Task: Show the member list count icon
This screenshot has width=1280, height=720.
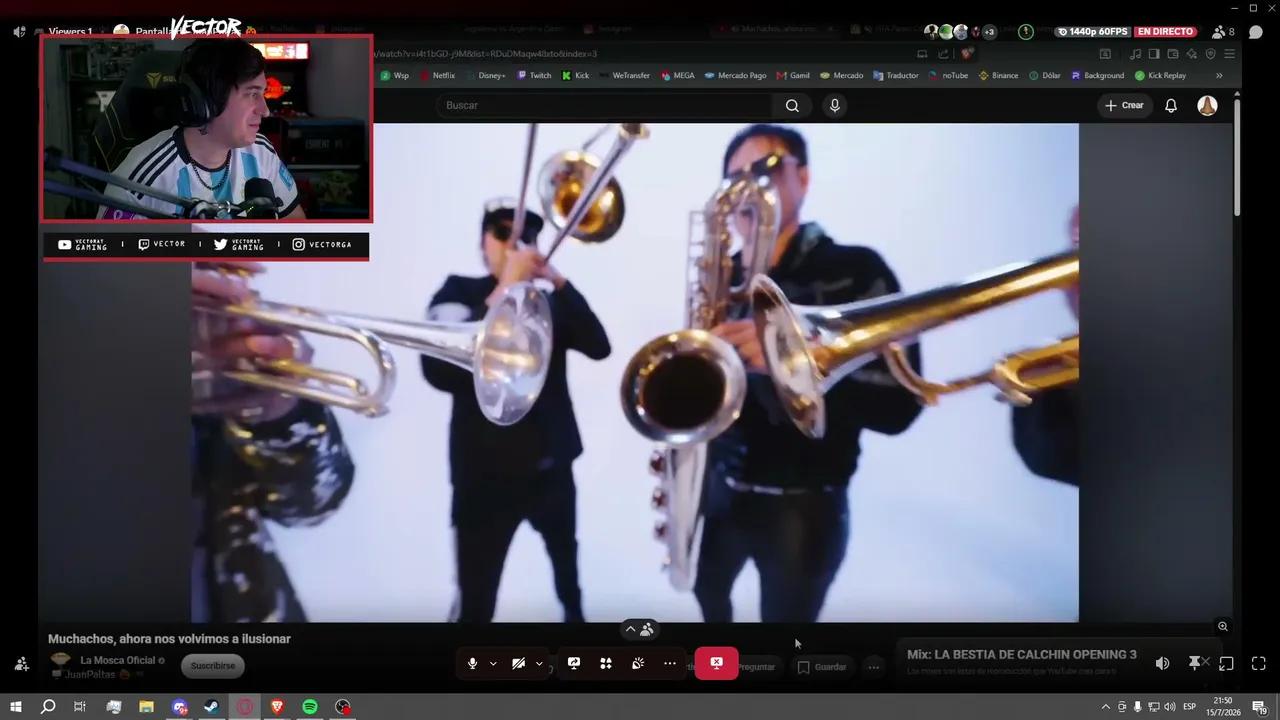Action: pos(1222,32)
